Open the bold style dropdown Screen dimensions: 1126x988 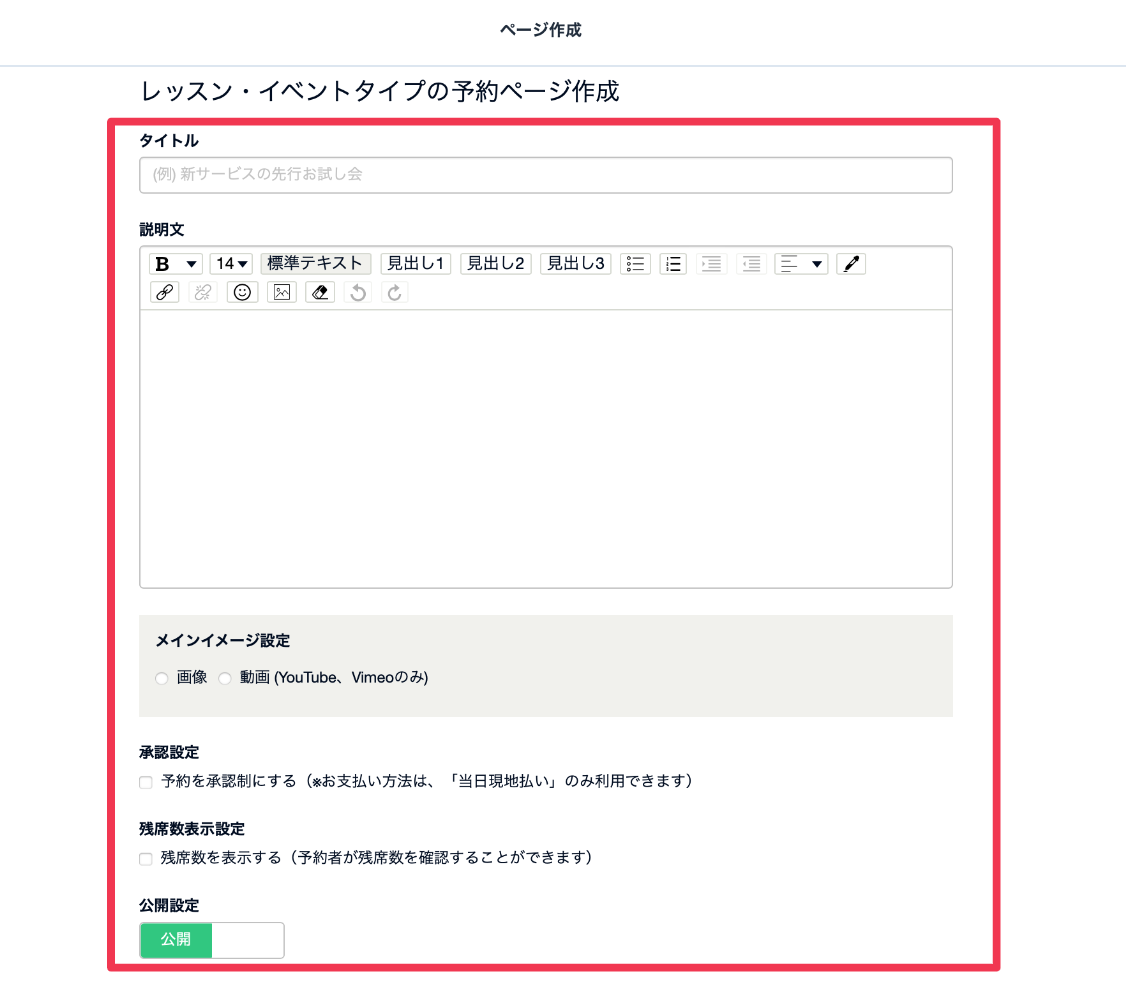tap(176, 264)
